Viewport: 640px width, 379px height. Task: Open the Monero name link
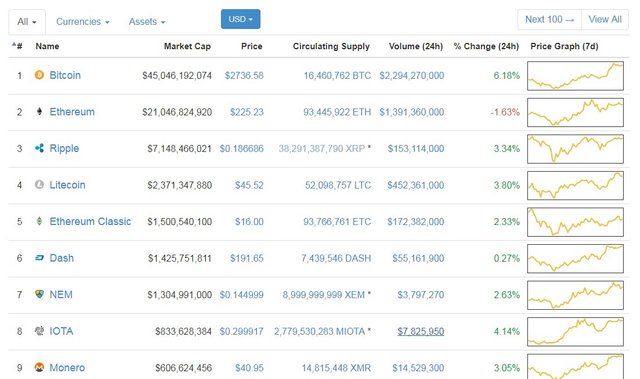67,368
